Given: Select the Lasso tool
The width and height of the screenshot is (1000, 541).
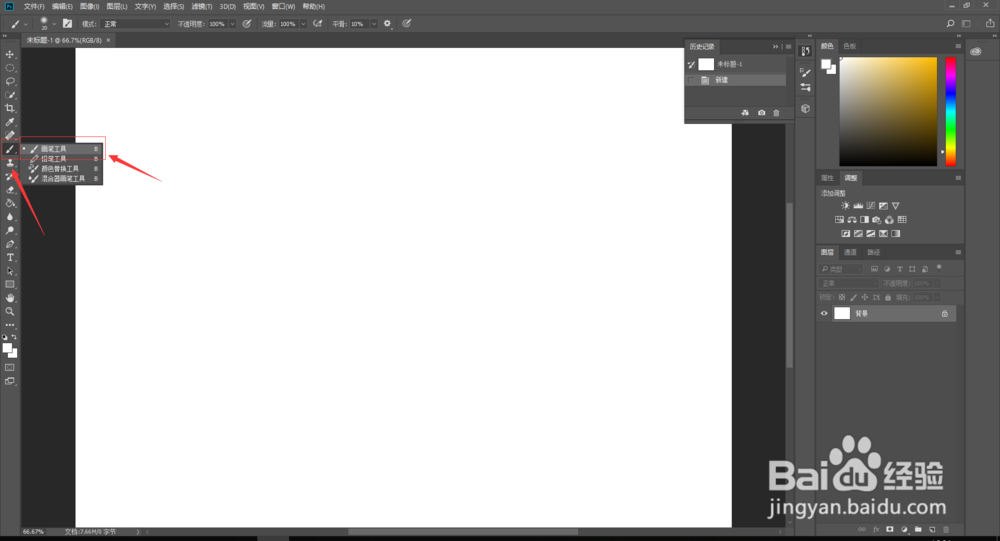Looking at the screenshot, I should [x=10, y=81].
